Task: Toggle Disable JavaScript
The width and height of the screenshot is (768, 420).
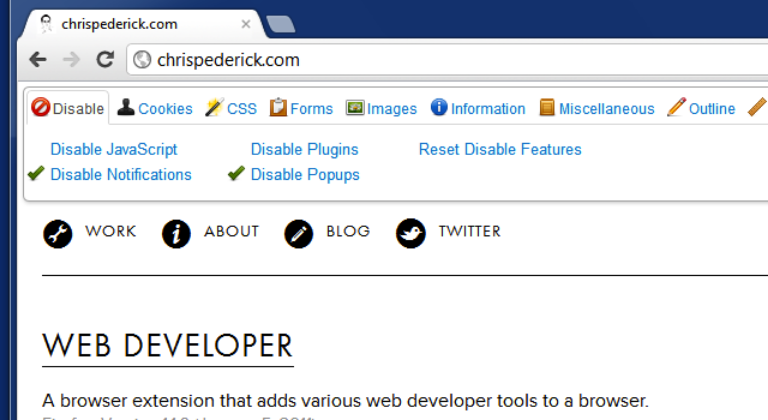Action: [114, 149]
